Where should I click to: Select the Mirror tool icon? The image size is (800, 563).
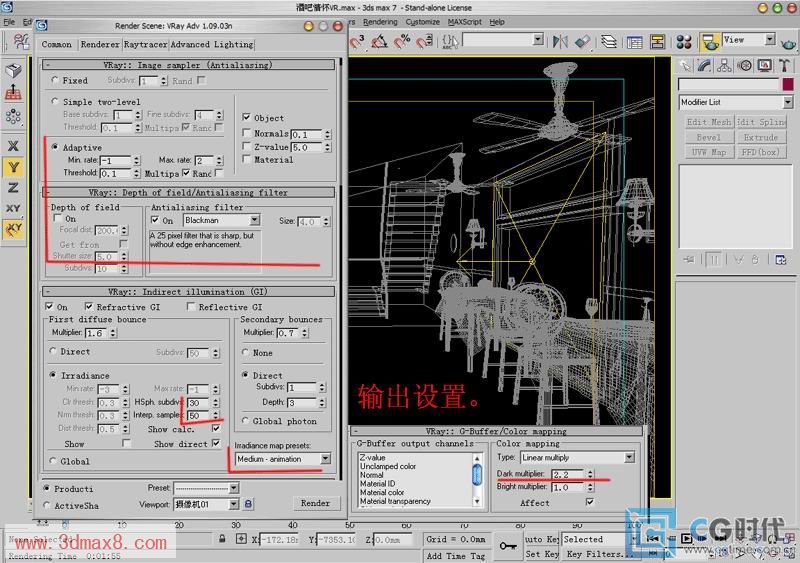[x=560, y=41]
